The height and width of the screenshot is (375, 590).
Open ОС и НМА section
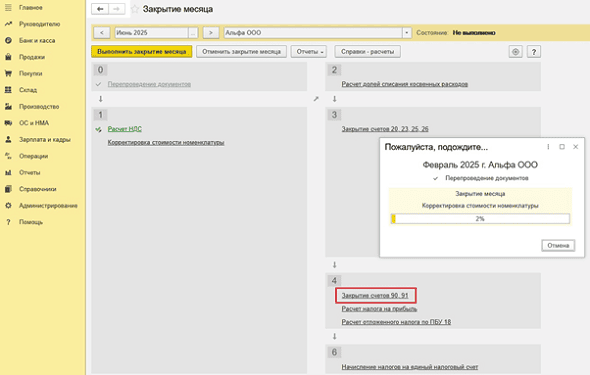tap(34, 123)
